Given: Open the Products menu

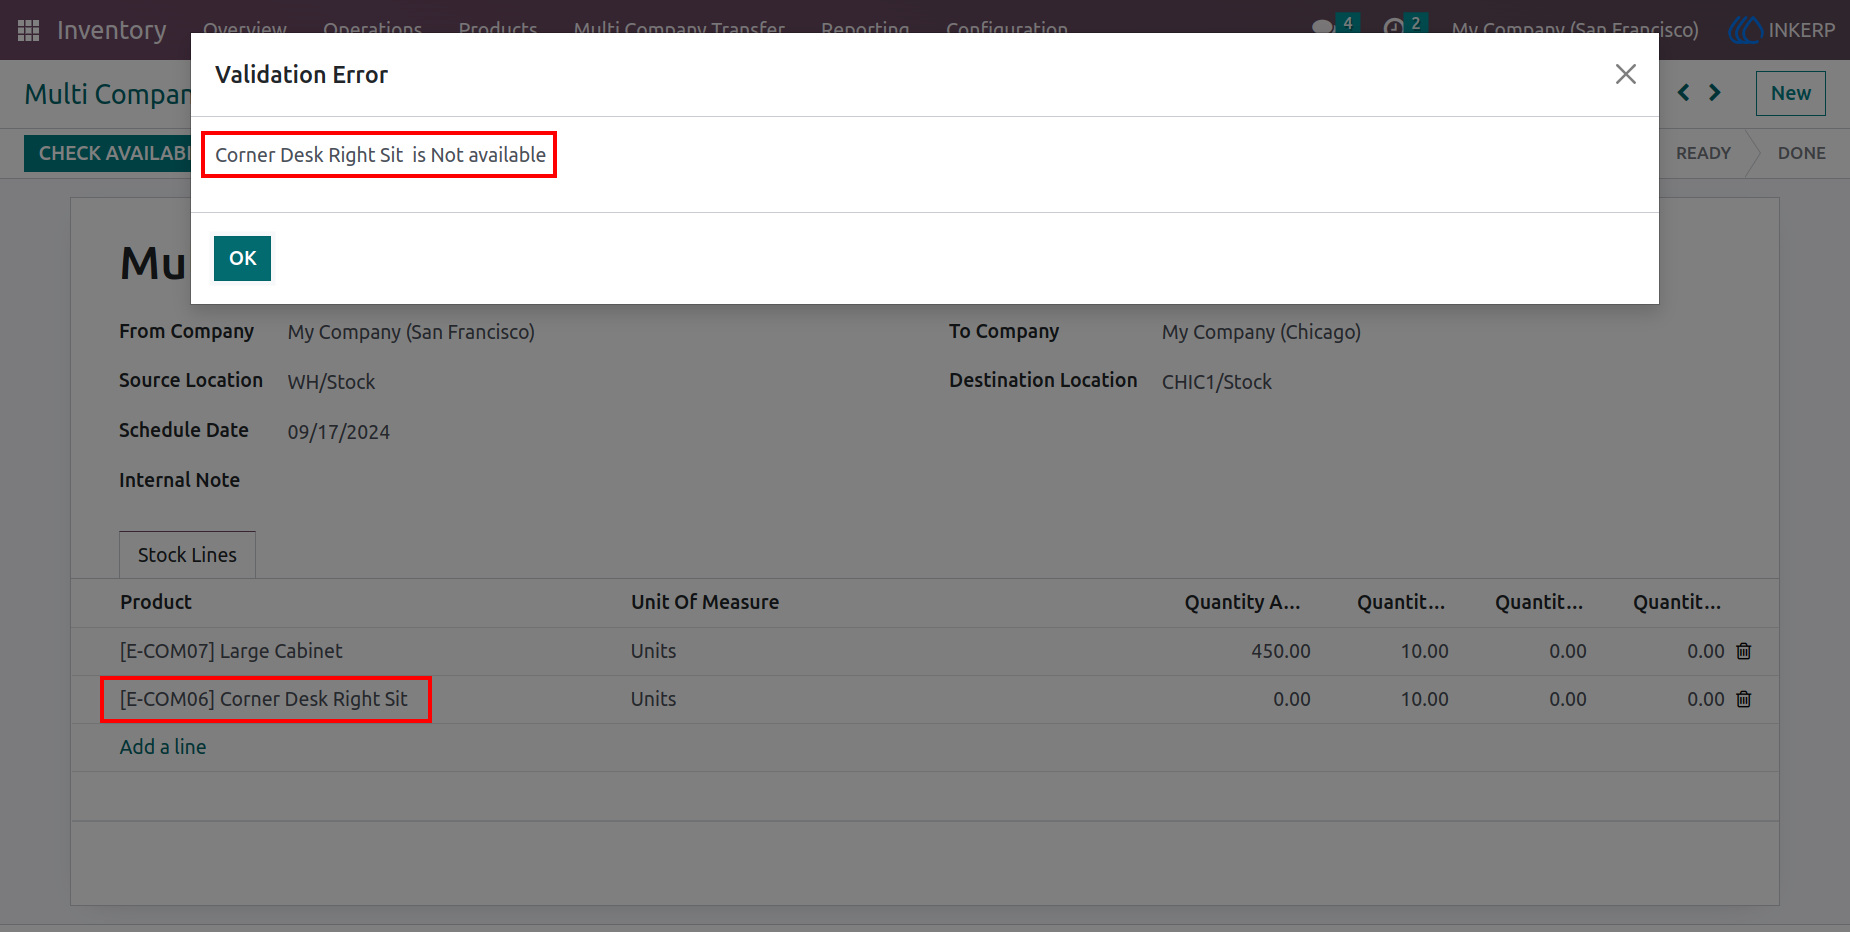Looking at the screenshot, I should click(498, 28).
